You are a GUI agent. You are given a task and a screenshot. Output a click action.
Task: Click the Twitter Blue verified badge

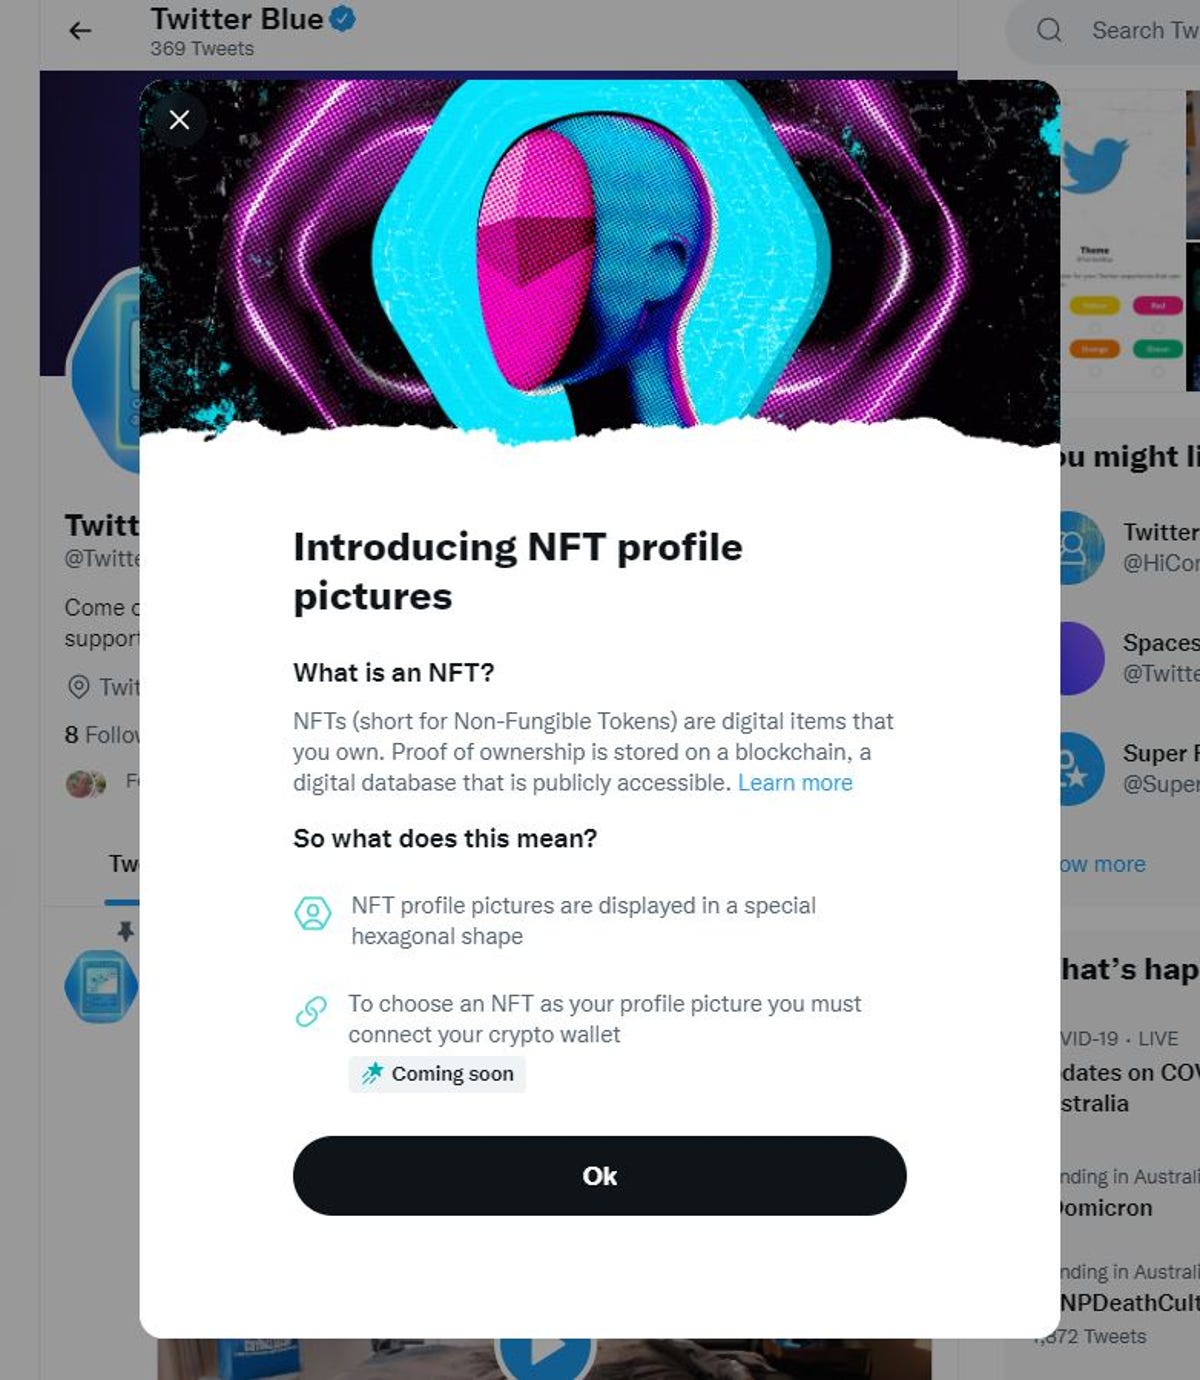pyautogui.click(x=343, y=19)
